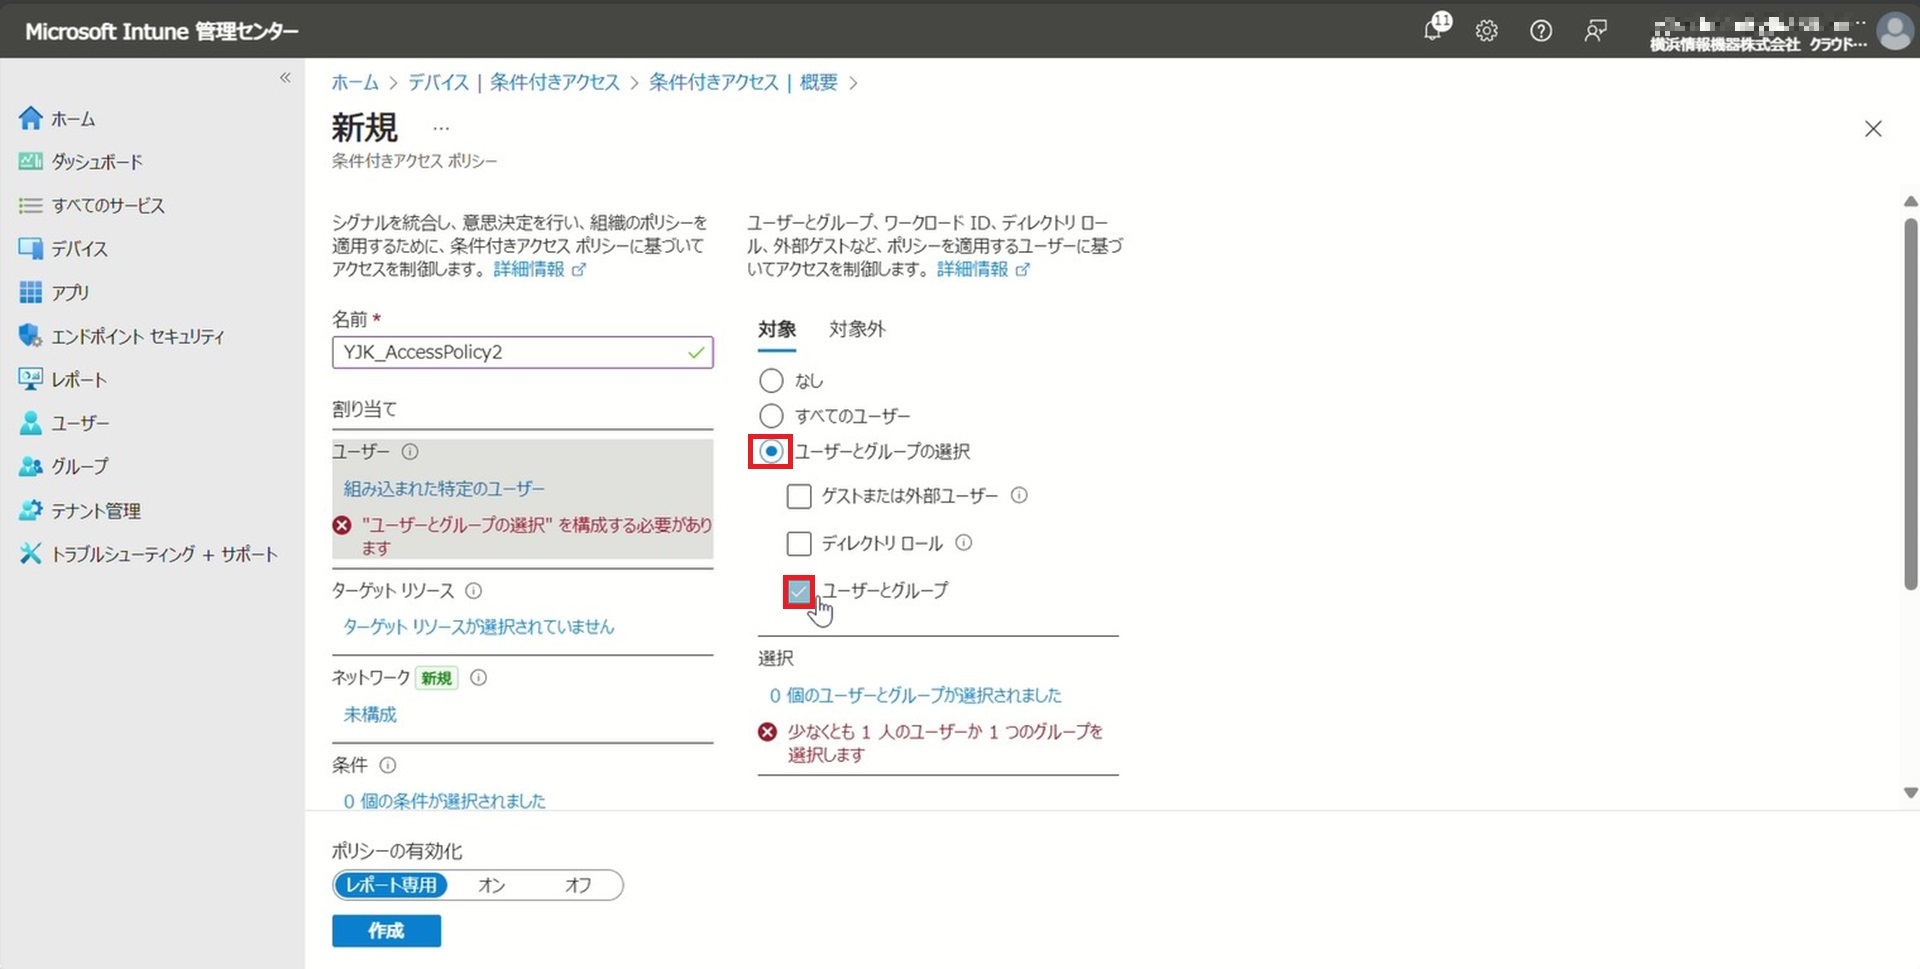Click the テナント管理 sidebar icon

coord(30,511)
